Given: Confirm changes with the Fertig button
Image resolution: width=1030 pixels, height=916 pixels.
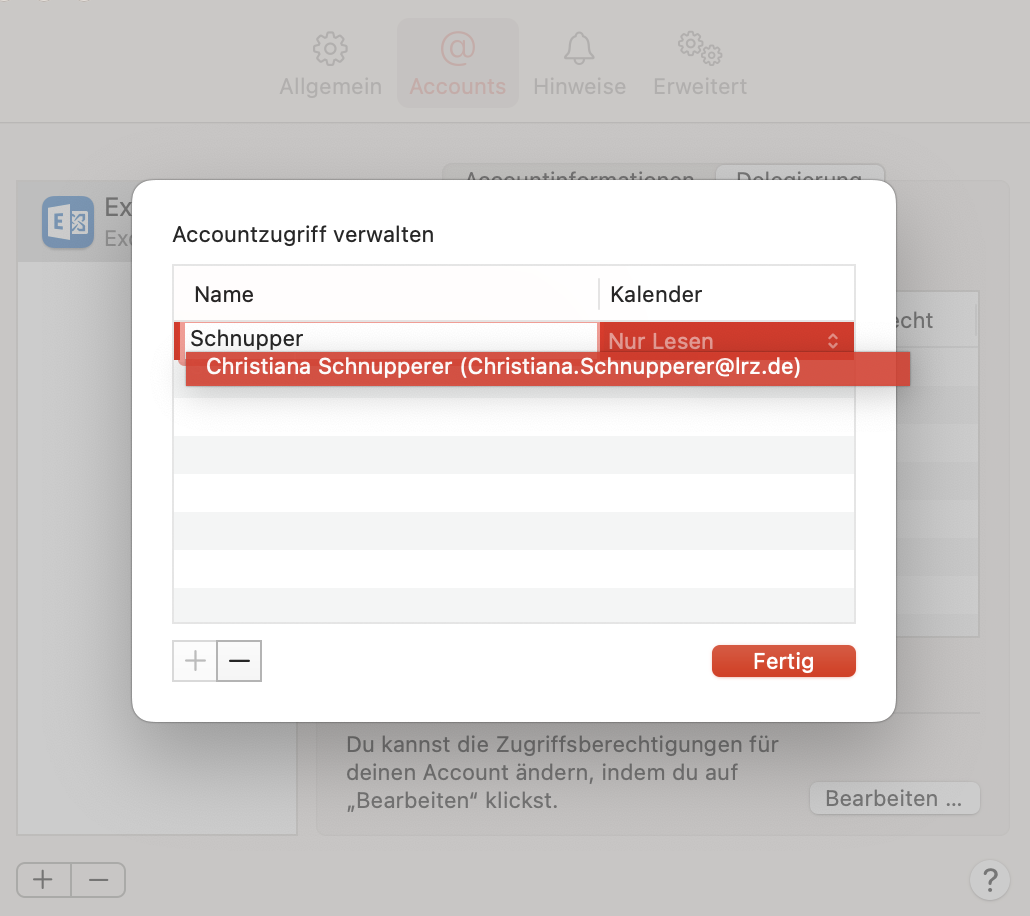Looking at the screenshot, I should pyautogui.click(x=783, y=661).
